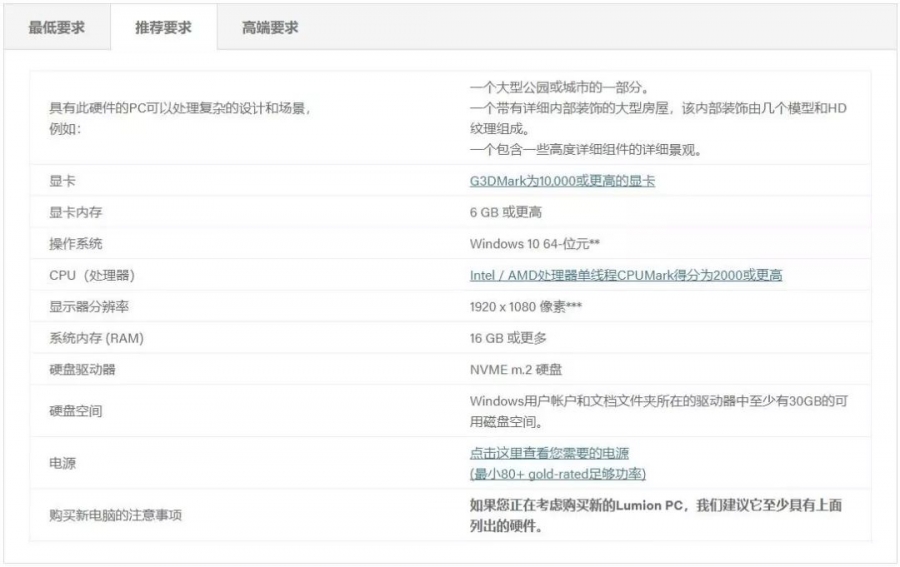
Task: Select the 推荐要求 tab
Action: click(x=163, y=28)
